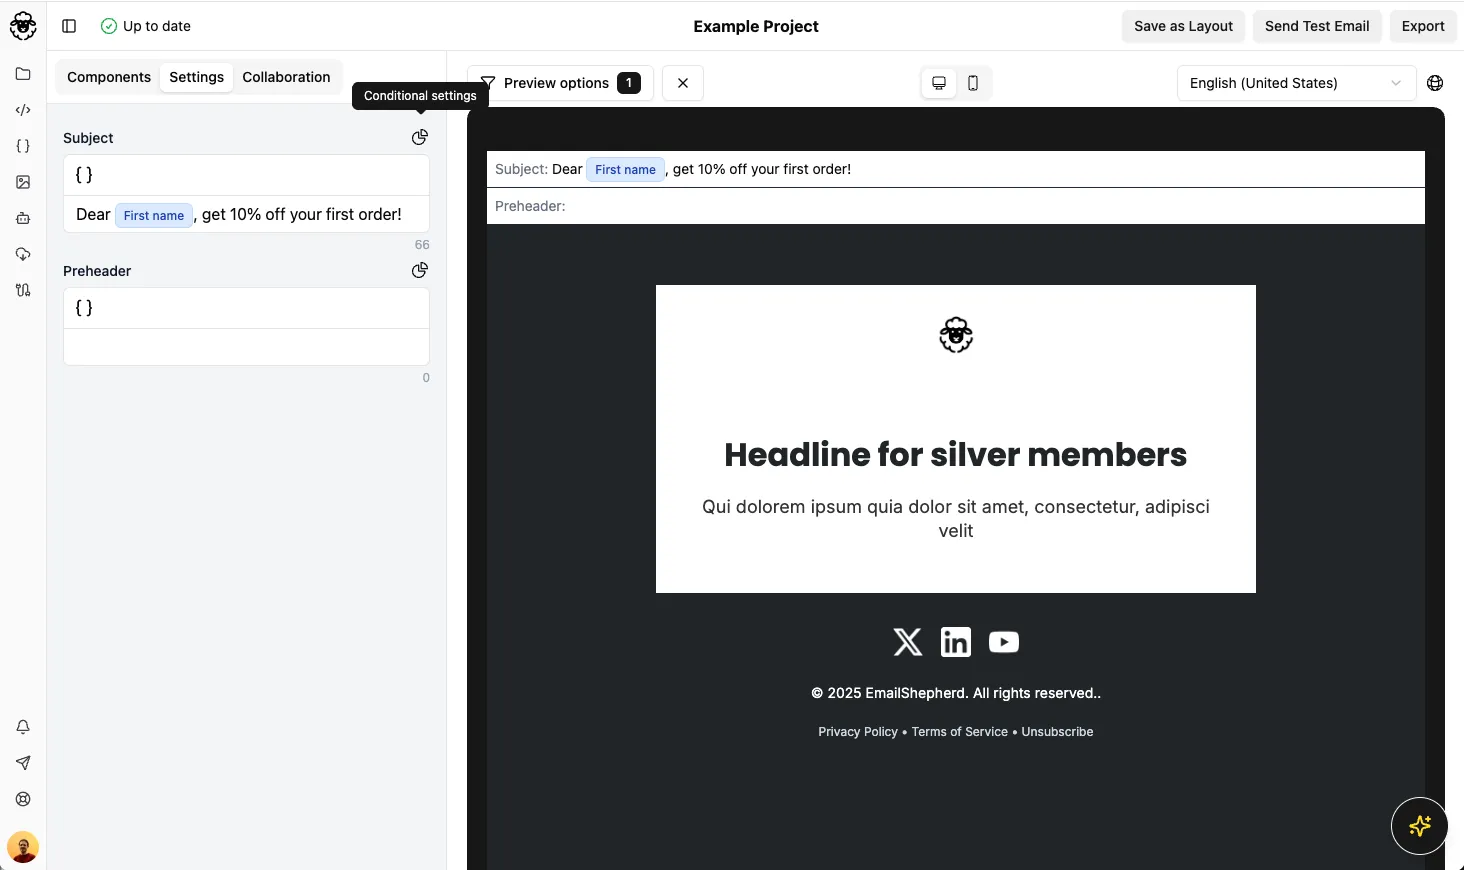The image size is (1464, 870).
Task: Open the Preview options filter menu
Action: pyautogui.click(x=560, y=83)
